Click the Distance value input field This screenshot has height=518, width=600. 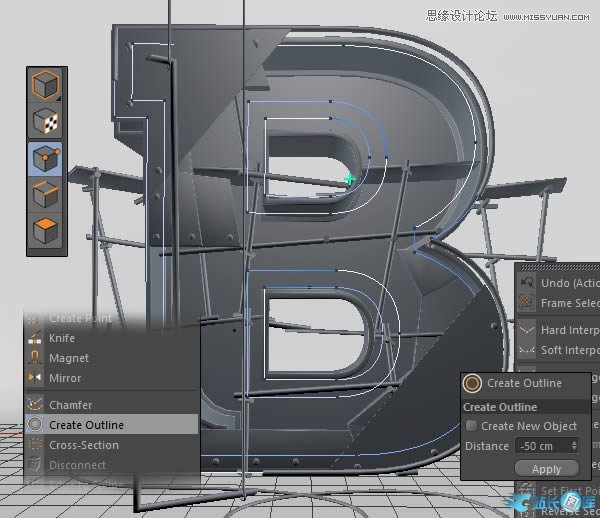(540, 446)
